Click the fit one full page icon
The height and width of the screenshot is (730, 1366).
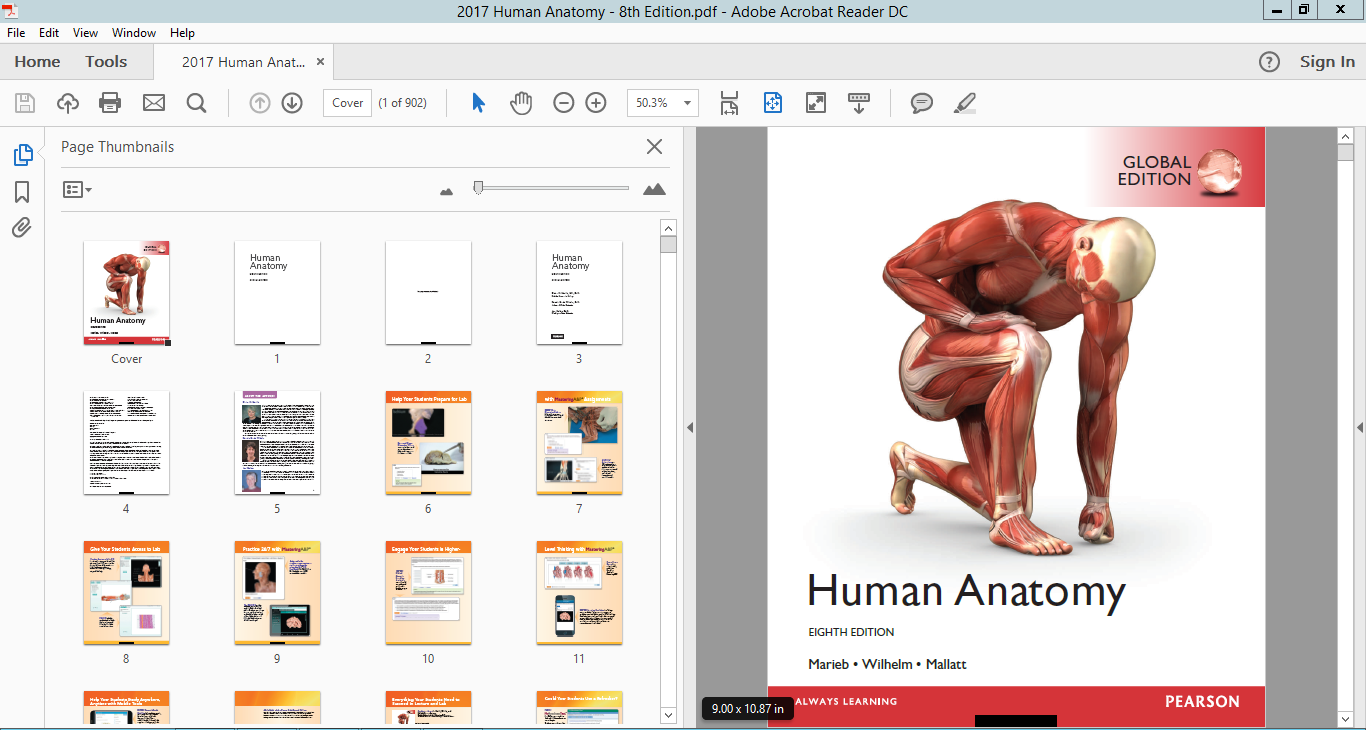[772, 103]
